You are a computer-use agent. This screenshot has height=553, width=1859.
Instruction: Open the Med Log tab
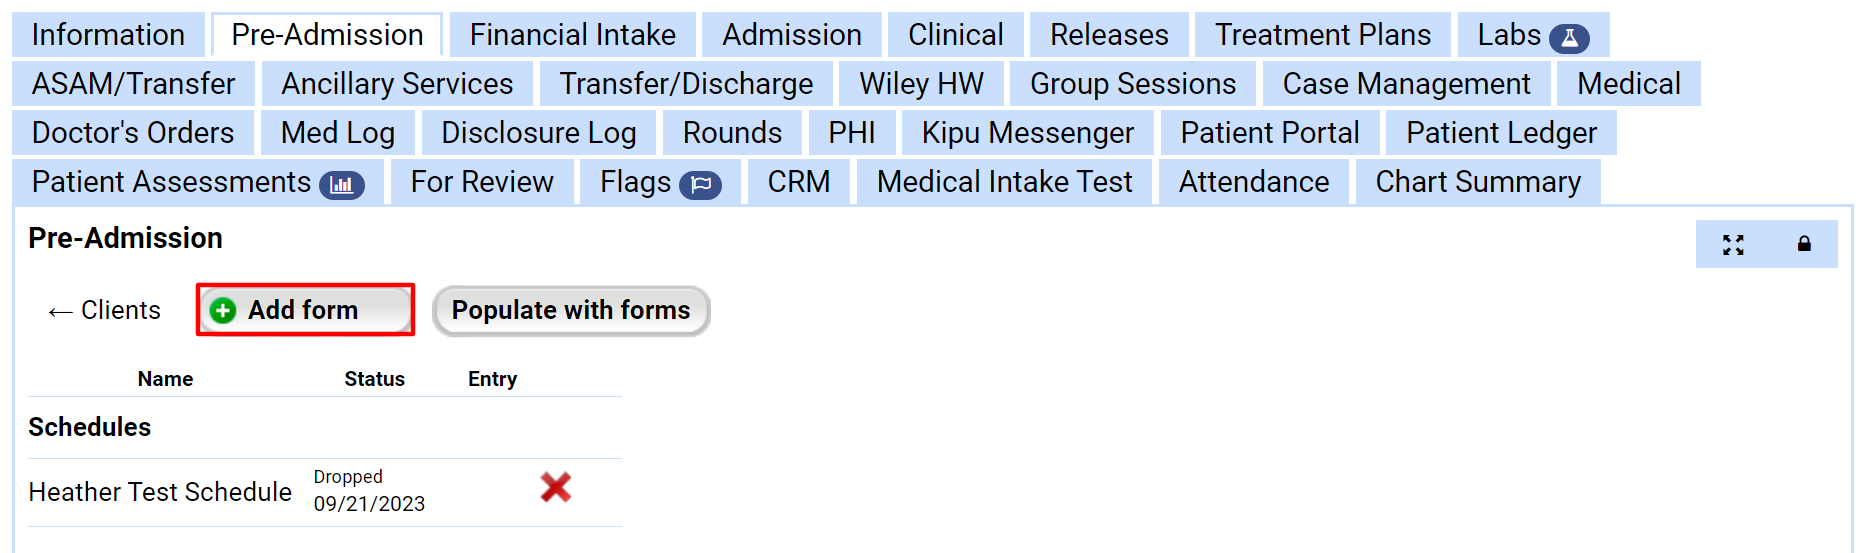click(x=338, y=133)
